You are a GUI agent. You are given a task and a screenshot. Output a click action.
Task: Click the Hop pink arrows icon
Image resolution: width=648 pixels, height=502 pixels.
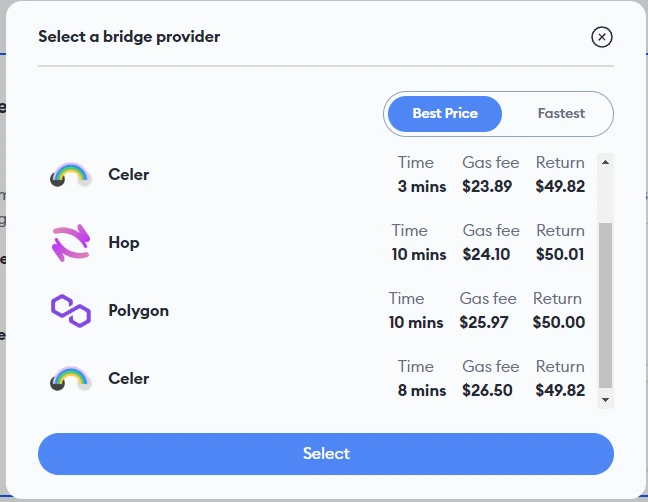pyautogui.click(x=71, y=243)
